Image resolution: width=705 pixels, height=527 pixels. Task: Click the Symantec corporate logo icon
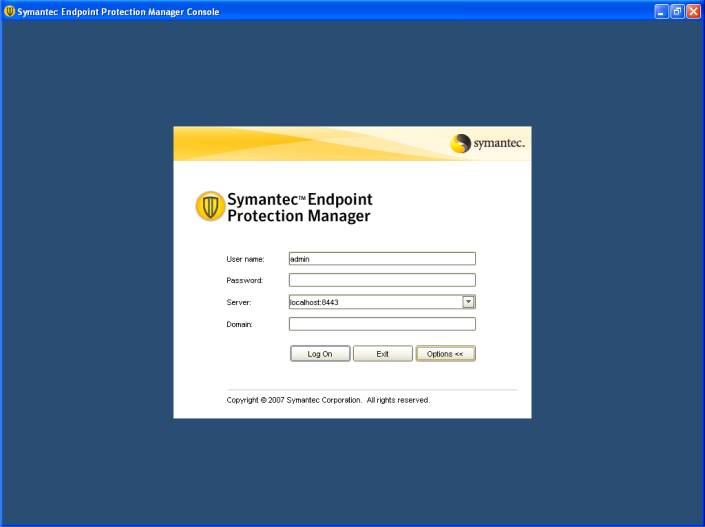(460, 143)
